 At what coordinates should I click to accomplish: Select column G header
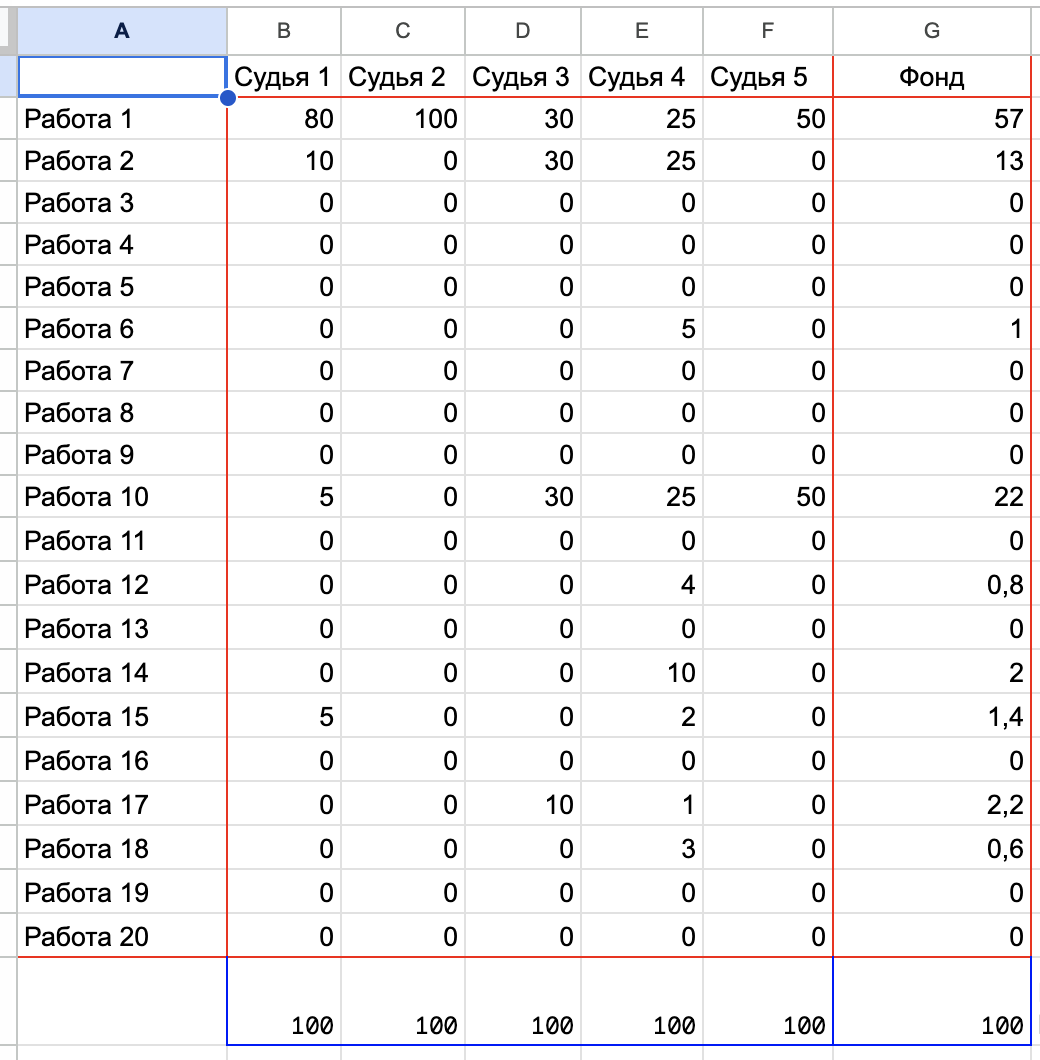(932, 31)
